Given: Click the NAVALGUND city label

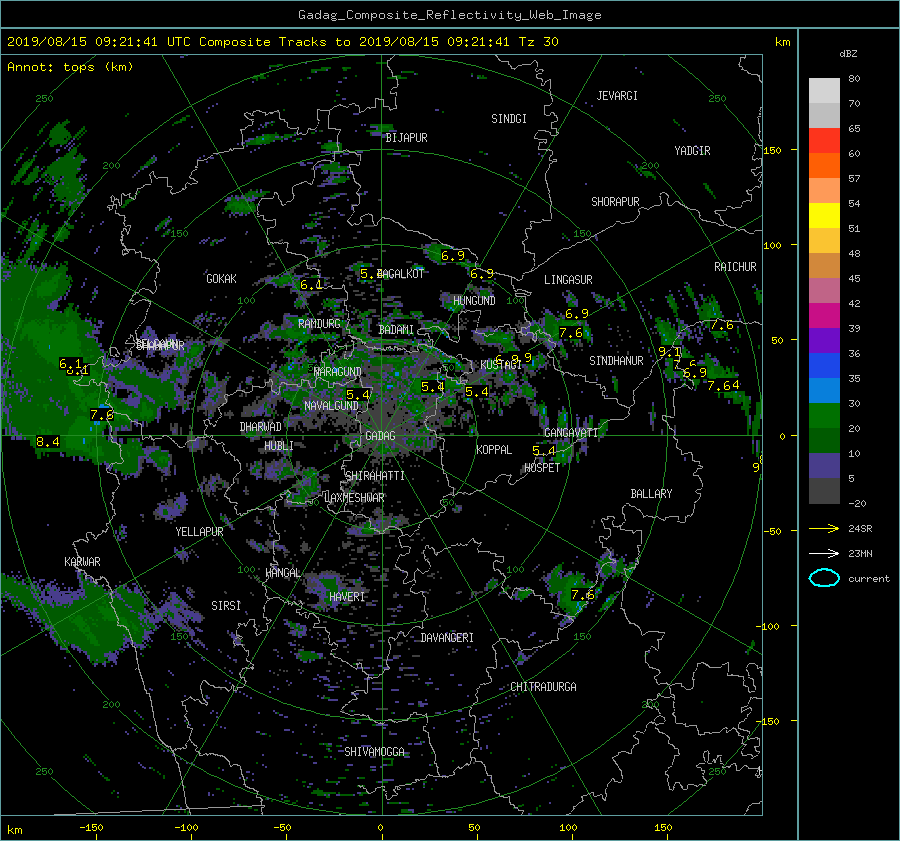Looking at the screenshot, I should [331, 406].
